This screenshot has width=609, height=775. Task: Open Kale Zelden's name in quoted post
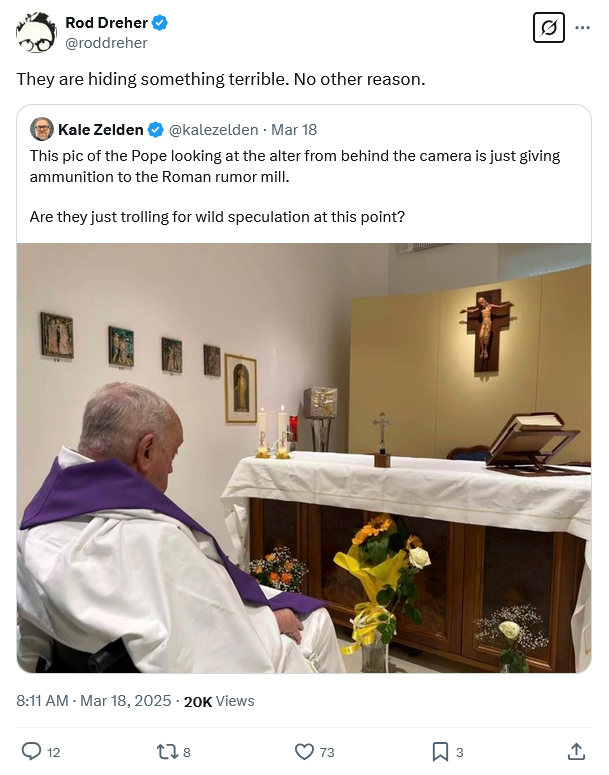click(x=101, y=129)
